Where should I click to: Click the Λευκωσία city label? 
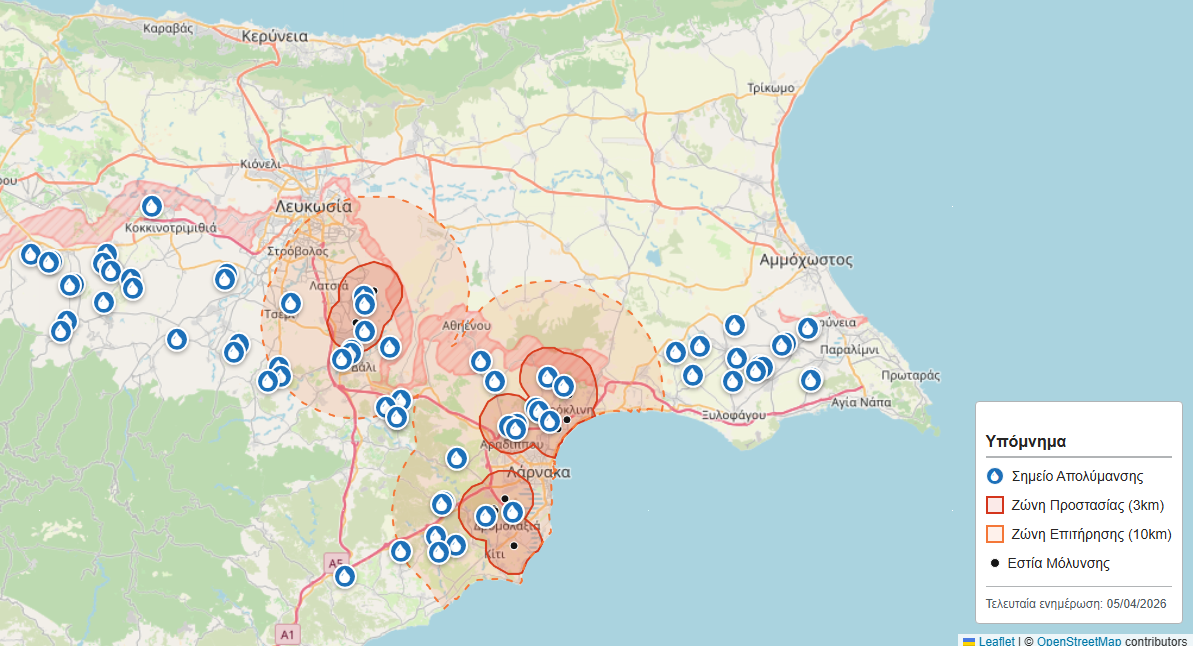pos(314,206)
